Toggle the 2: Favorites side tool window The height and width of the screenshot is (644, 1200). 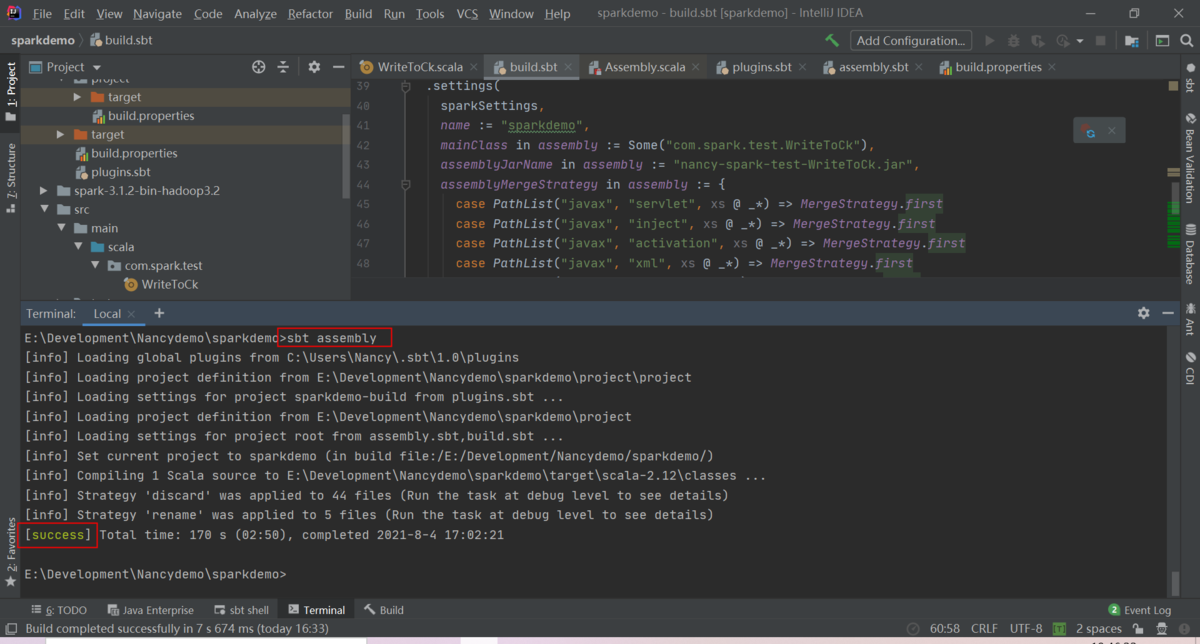click(x=11, y=551)
